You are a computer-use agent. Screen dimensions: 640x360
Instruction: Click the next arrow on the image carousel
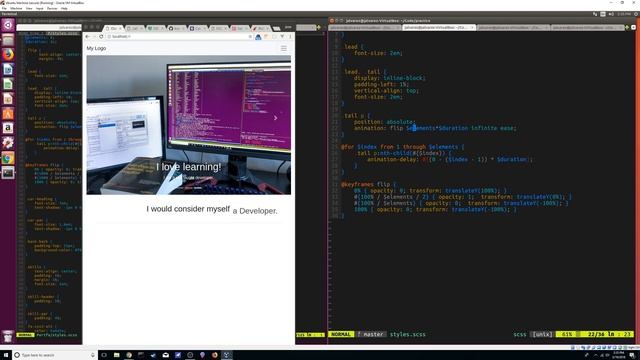tap(276, 118)
